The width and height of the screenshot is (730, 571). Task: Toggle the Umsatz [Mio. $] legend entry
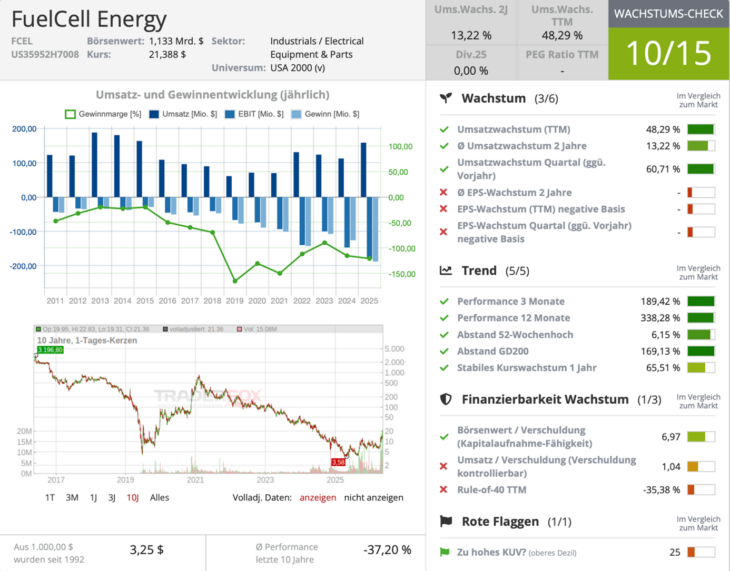point(183,114)
